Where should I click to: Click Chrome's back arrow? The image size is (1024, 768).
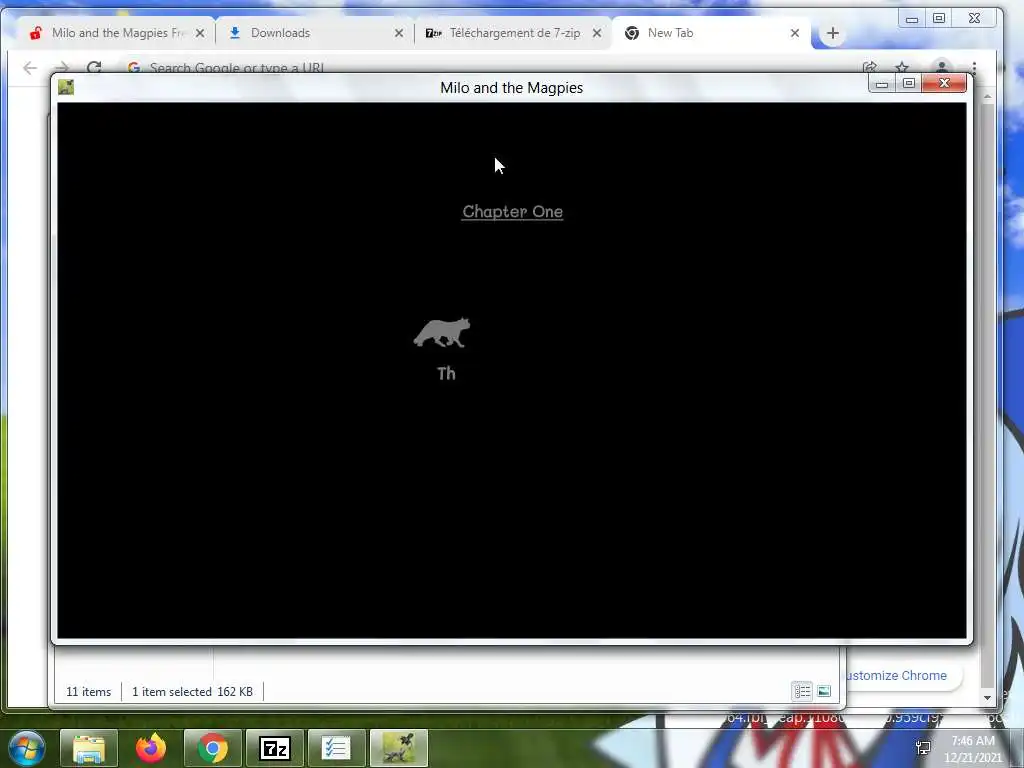(30, 68)
